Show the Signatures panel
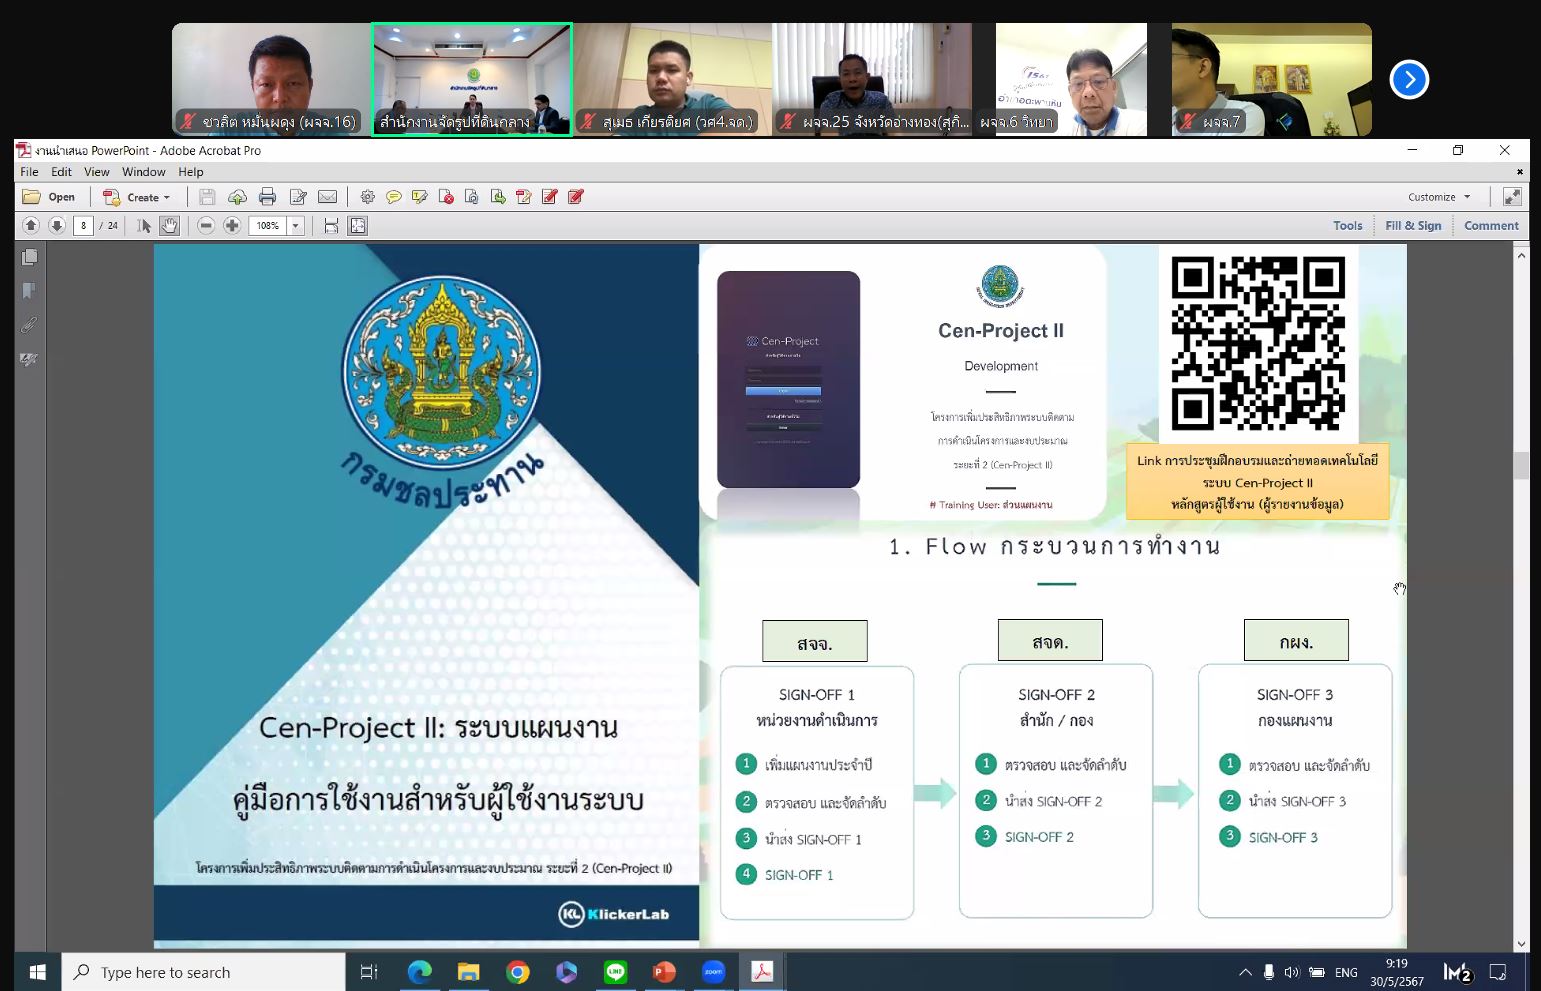Viewport: 1541px width, 991px height. click(x=30, y=359)
